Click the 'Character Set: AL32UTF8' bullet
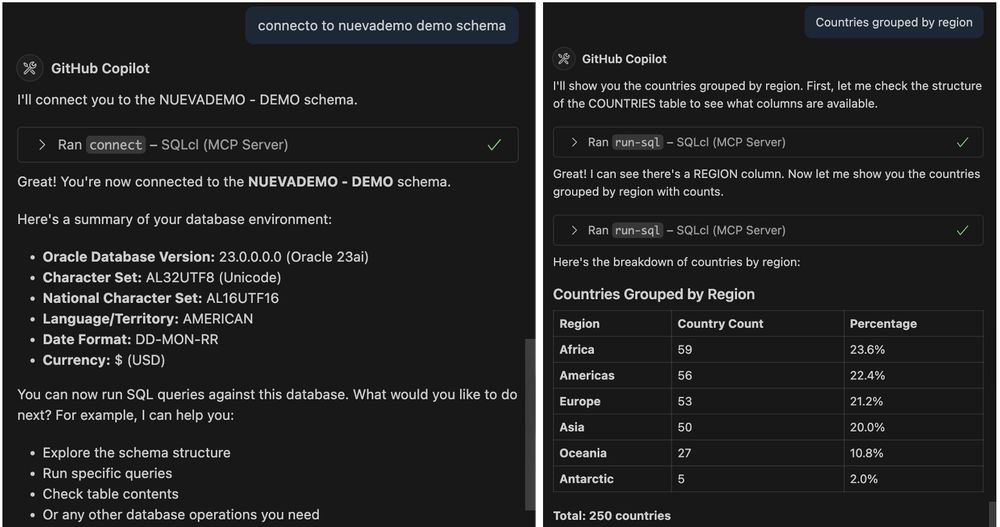This screenshot has height=527, width=1000. [162, 278]
